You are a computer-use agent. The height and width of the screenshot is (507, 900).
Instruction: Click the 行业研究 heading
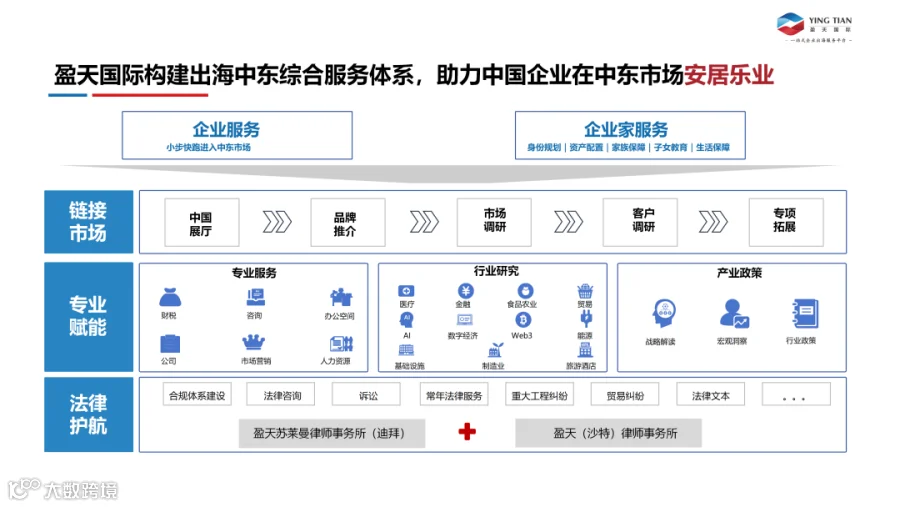(496, 271)
